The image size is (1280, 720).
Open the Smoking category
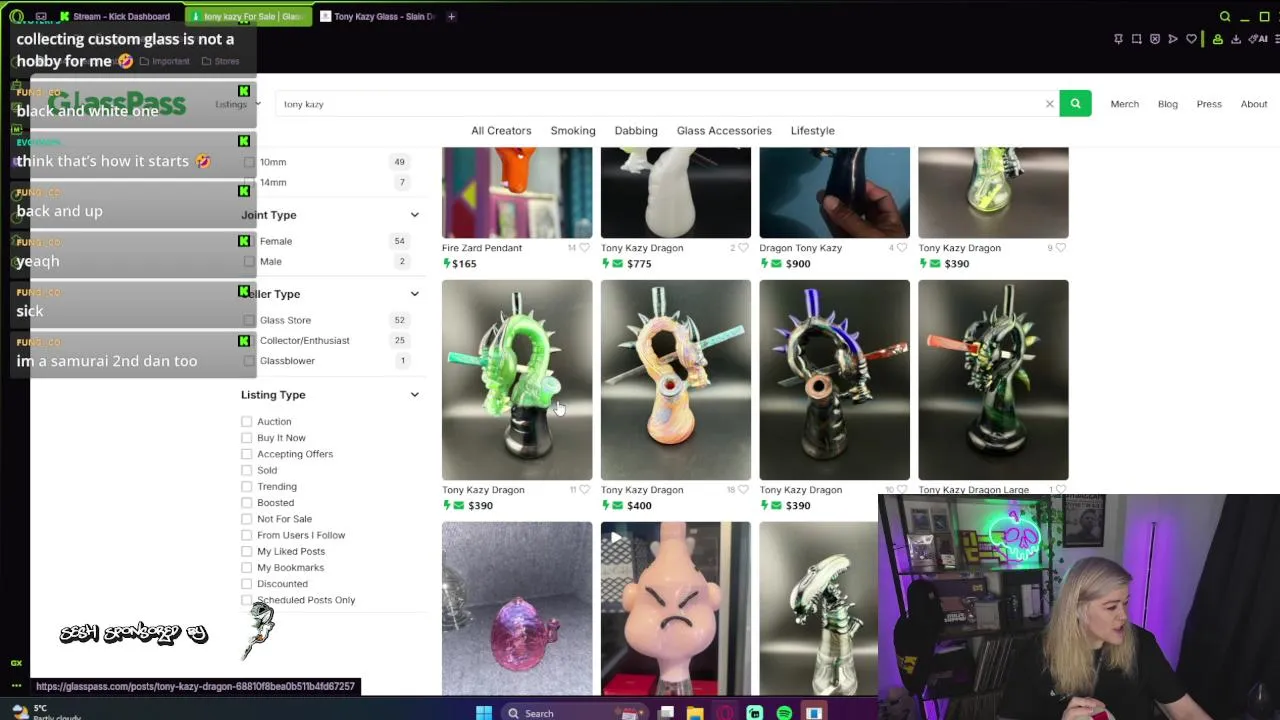click(x=573, y=131)
